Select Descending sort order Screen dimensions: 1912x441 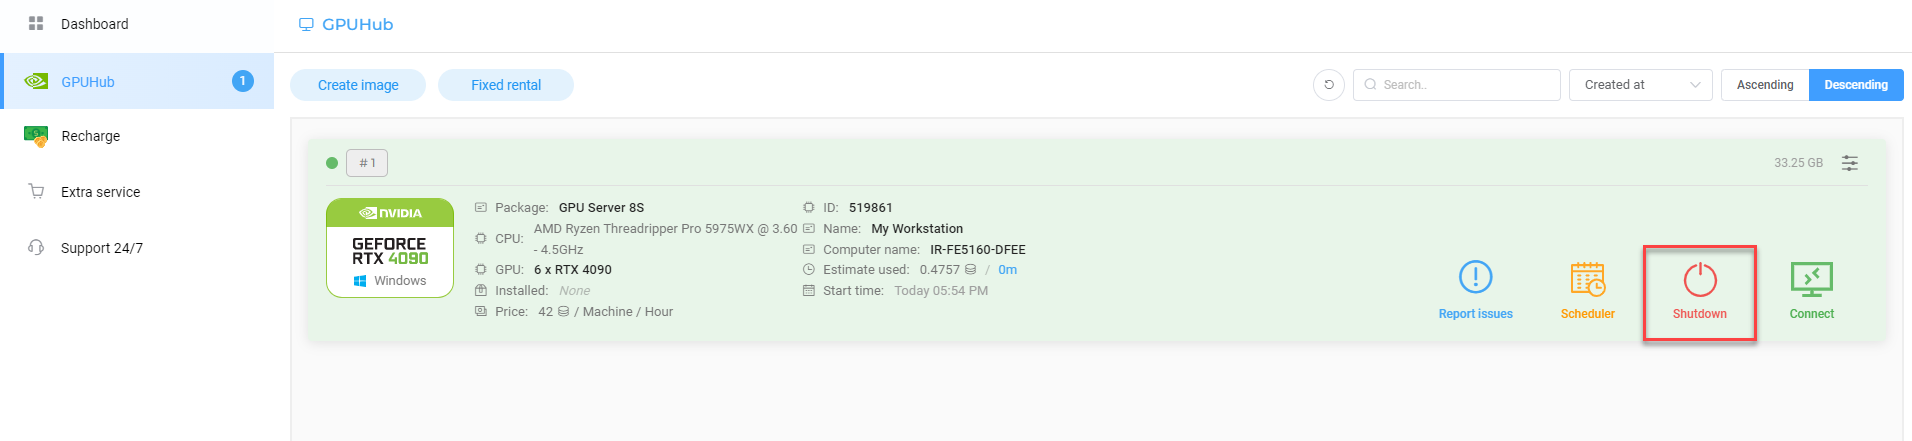coord(1855,85)
